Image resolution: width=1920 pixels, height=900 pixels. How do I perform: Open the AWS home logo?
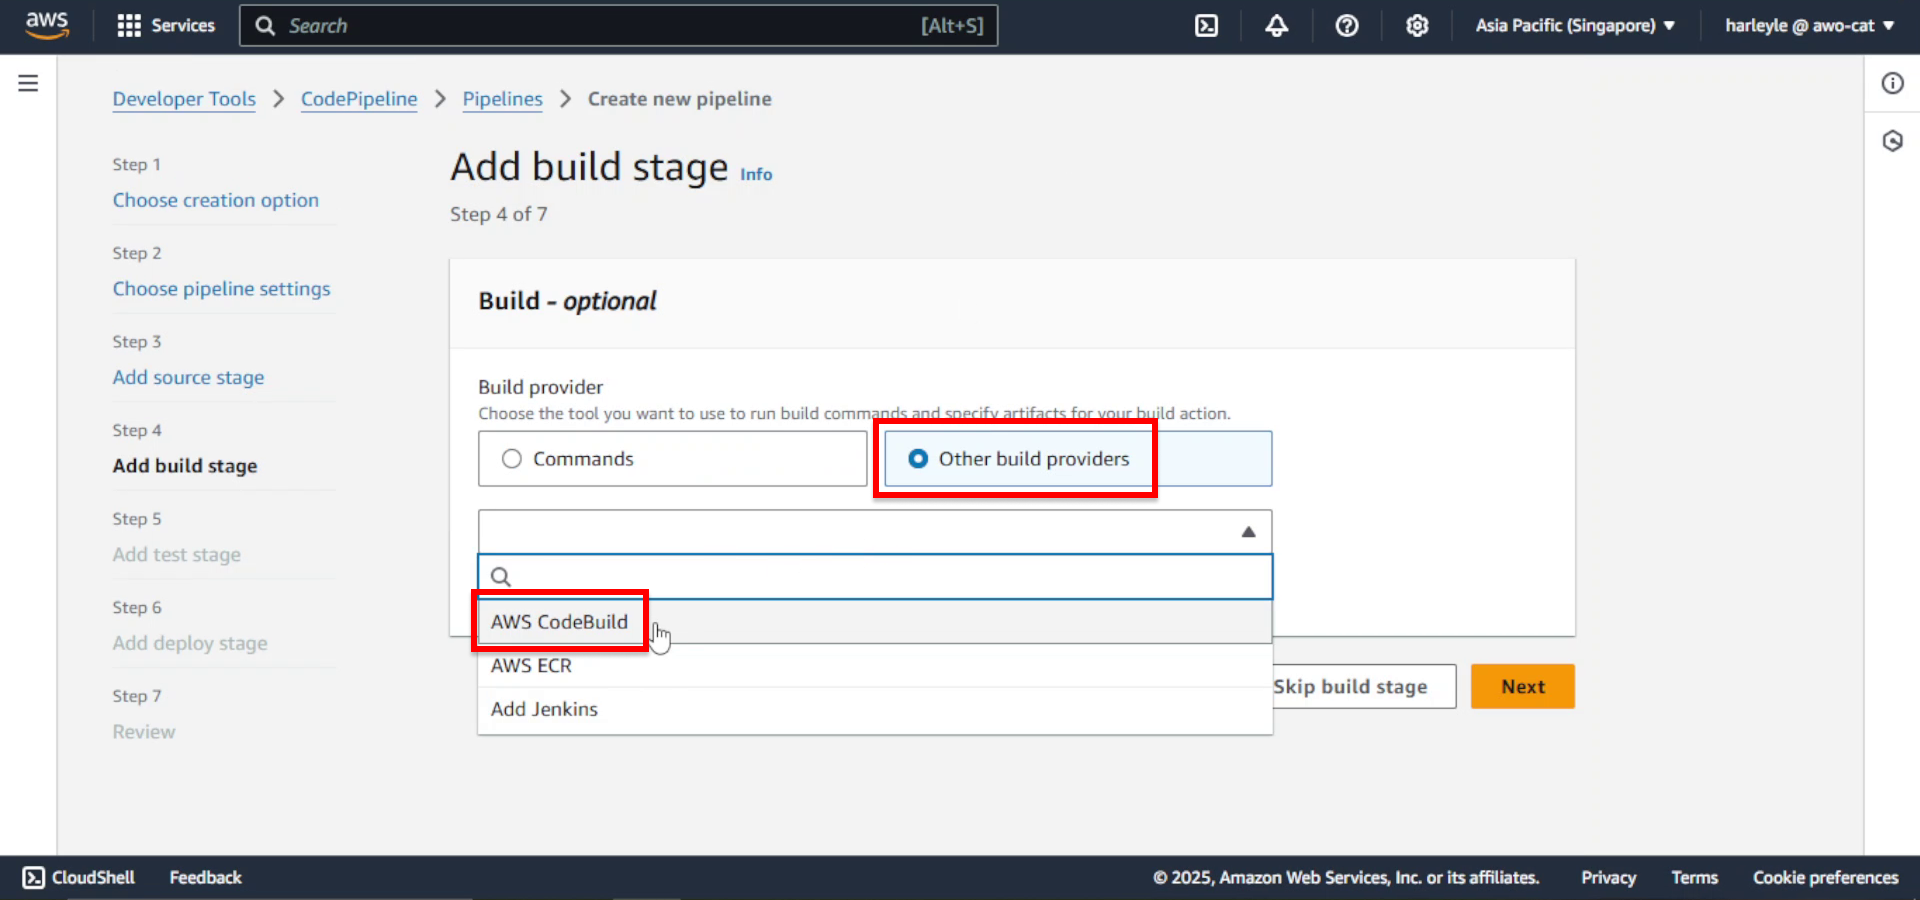(x=47, y=25)
